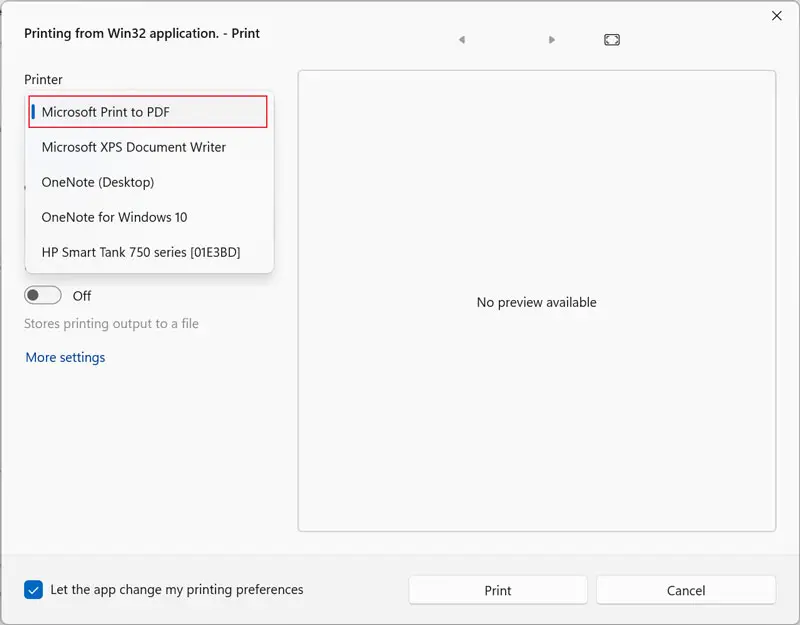Go to previous preview page arrow
The image size is (800, 625).
point(462,40)
